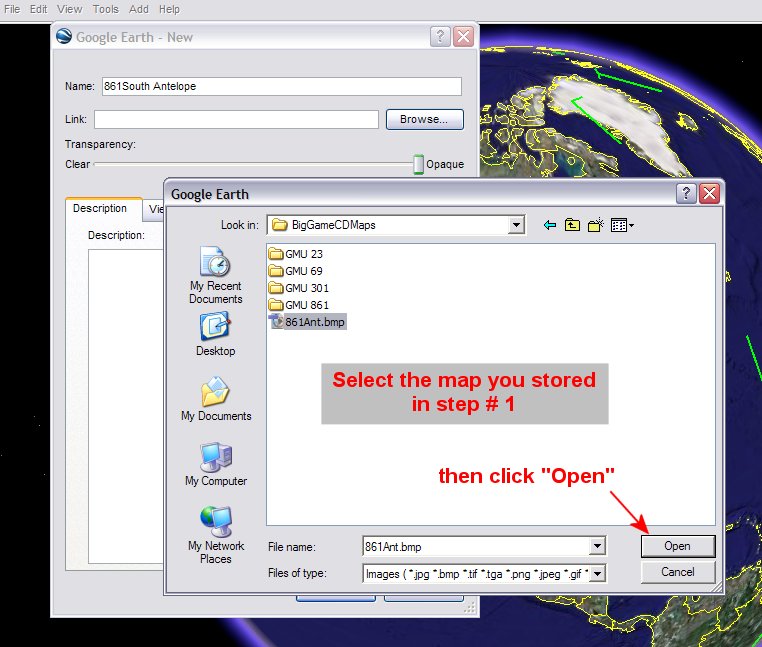This screenshot has width=762, height=647.
Task: Switch to the Description tab
Action: [x=104, y=209]
